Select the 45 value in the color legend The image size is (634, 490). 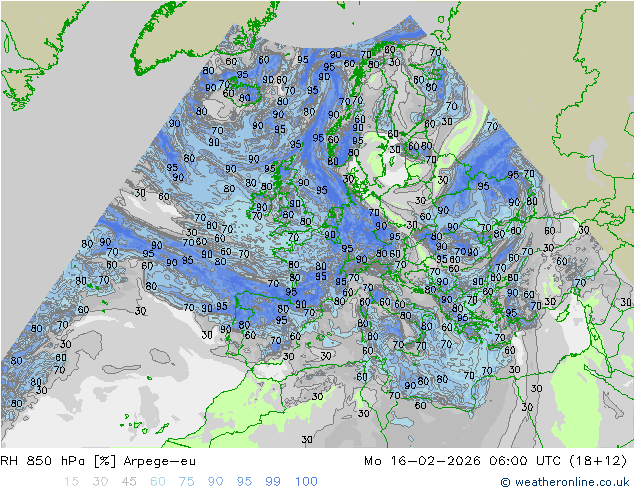(x=129, y=482)
